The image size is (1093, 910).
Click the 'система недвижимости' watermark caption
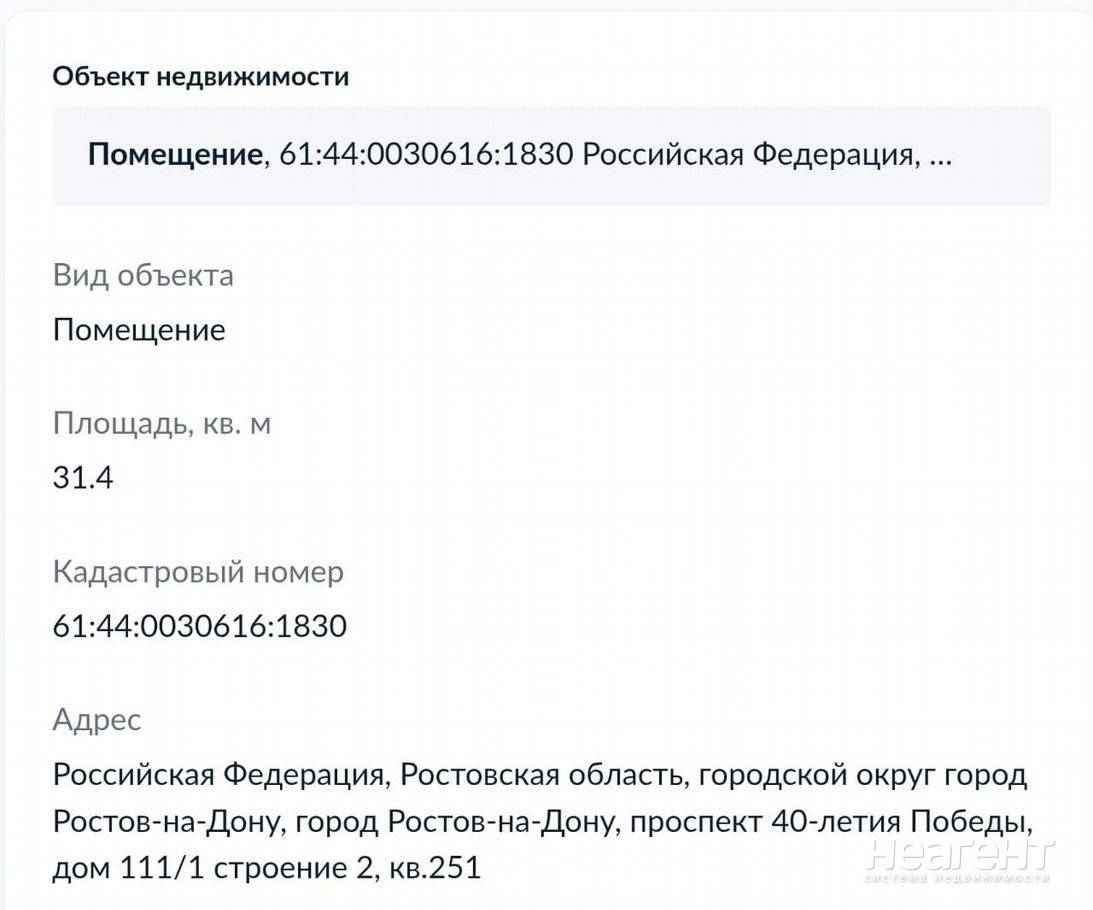pos(958,879)
